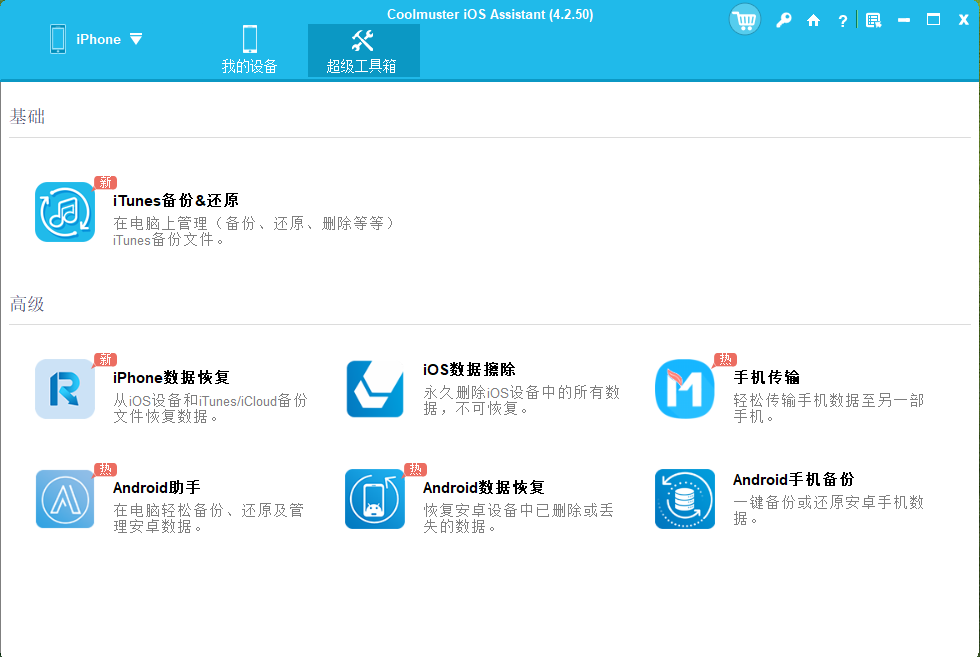Select the iPhone device icon in header
Image resolution: width=980 pixels, height=657 pixels.
click(x=58, y=39)
